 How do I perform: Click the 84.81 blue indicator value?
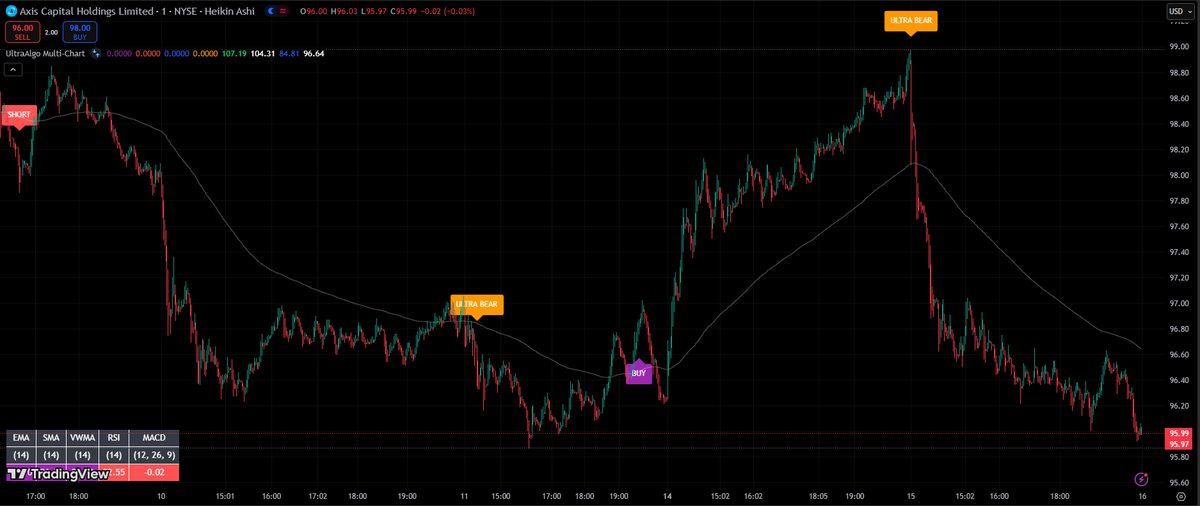(x=289, y=52)
